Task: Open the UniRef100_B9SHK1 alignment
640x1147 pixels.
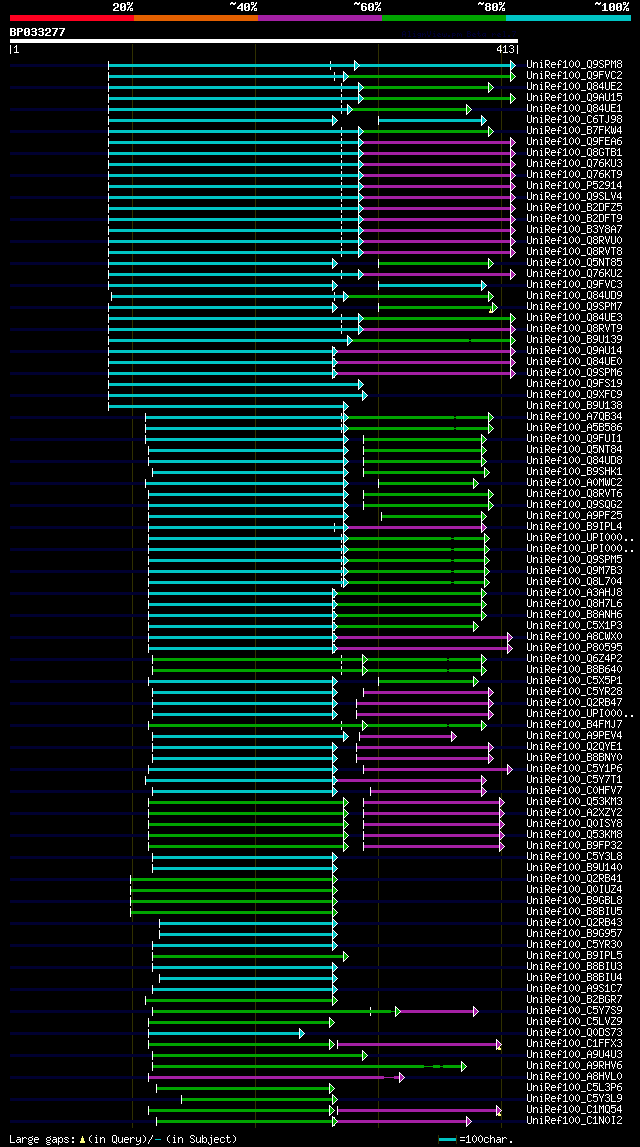Action: point(574,471)
